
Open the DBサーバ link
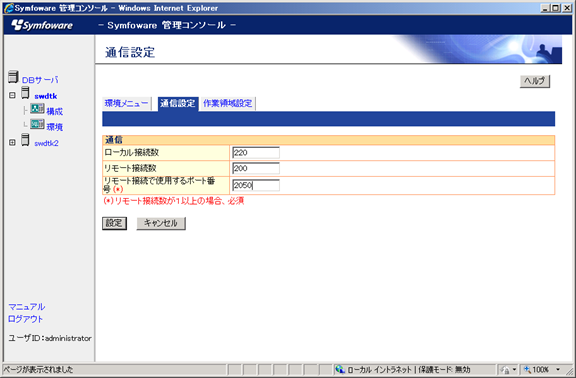[x=40, y=80]
